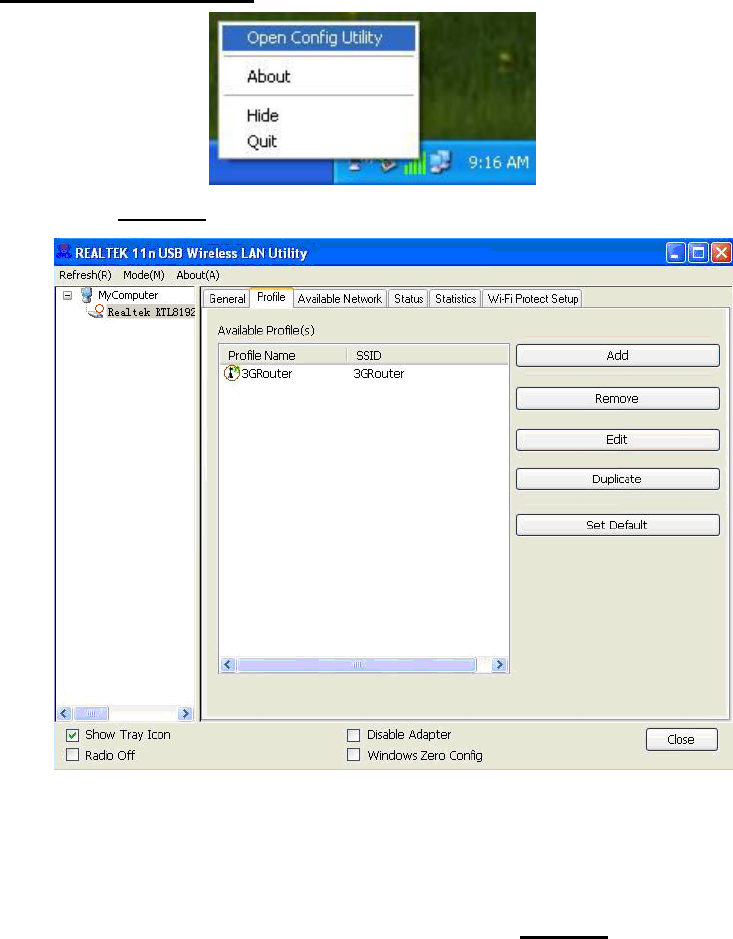Screen dimensions: 733x939
Task: Click profile list scroll right arrow
Action: [499, 664]
